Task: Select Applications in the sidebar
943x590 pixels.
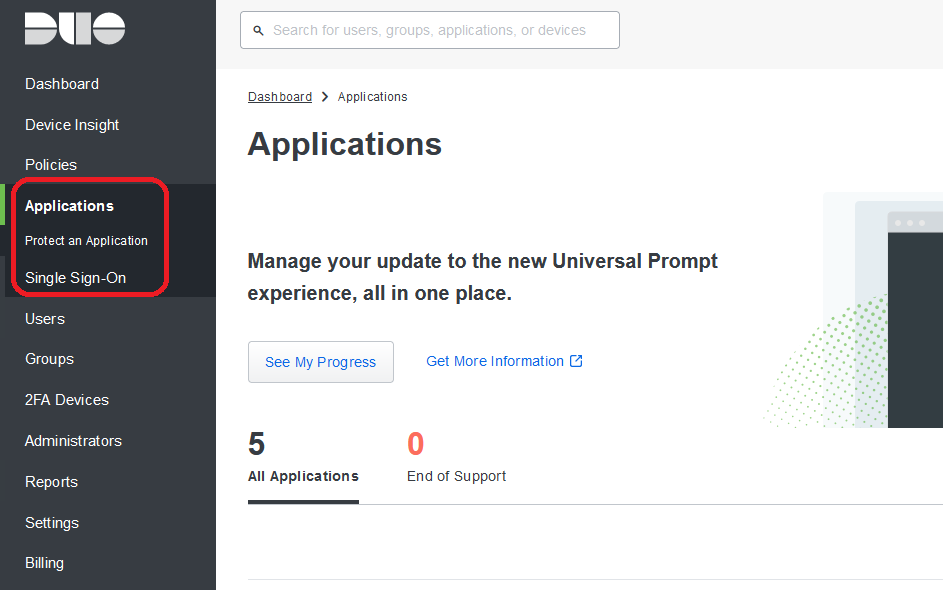Action: 69,206
